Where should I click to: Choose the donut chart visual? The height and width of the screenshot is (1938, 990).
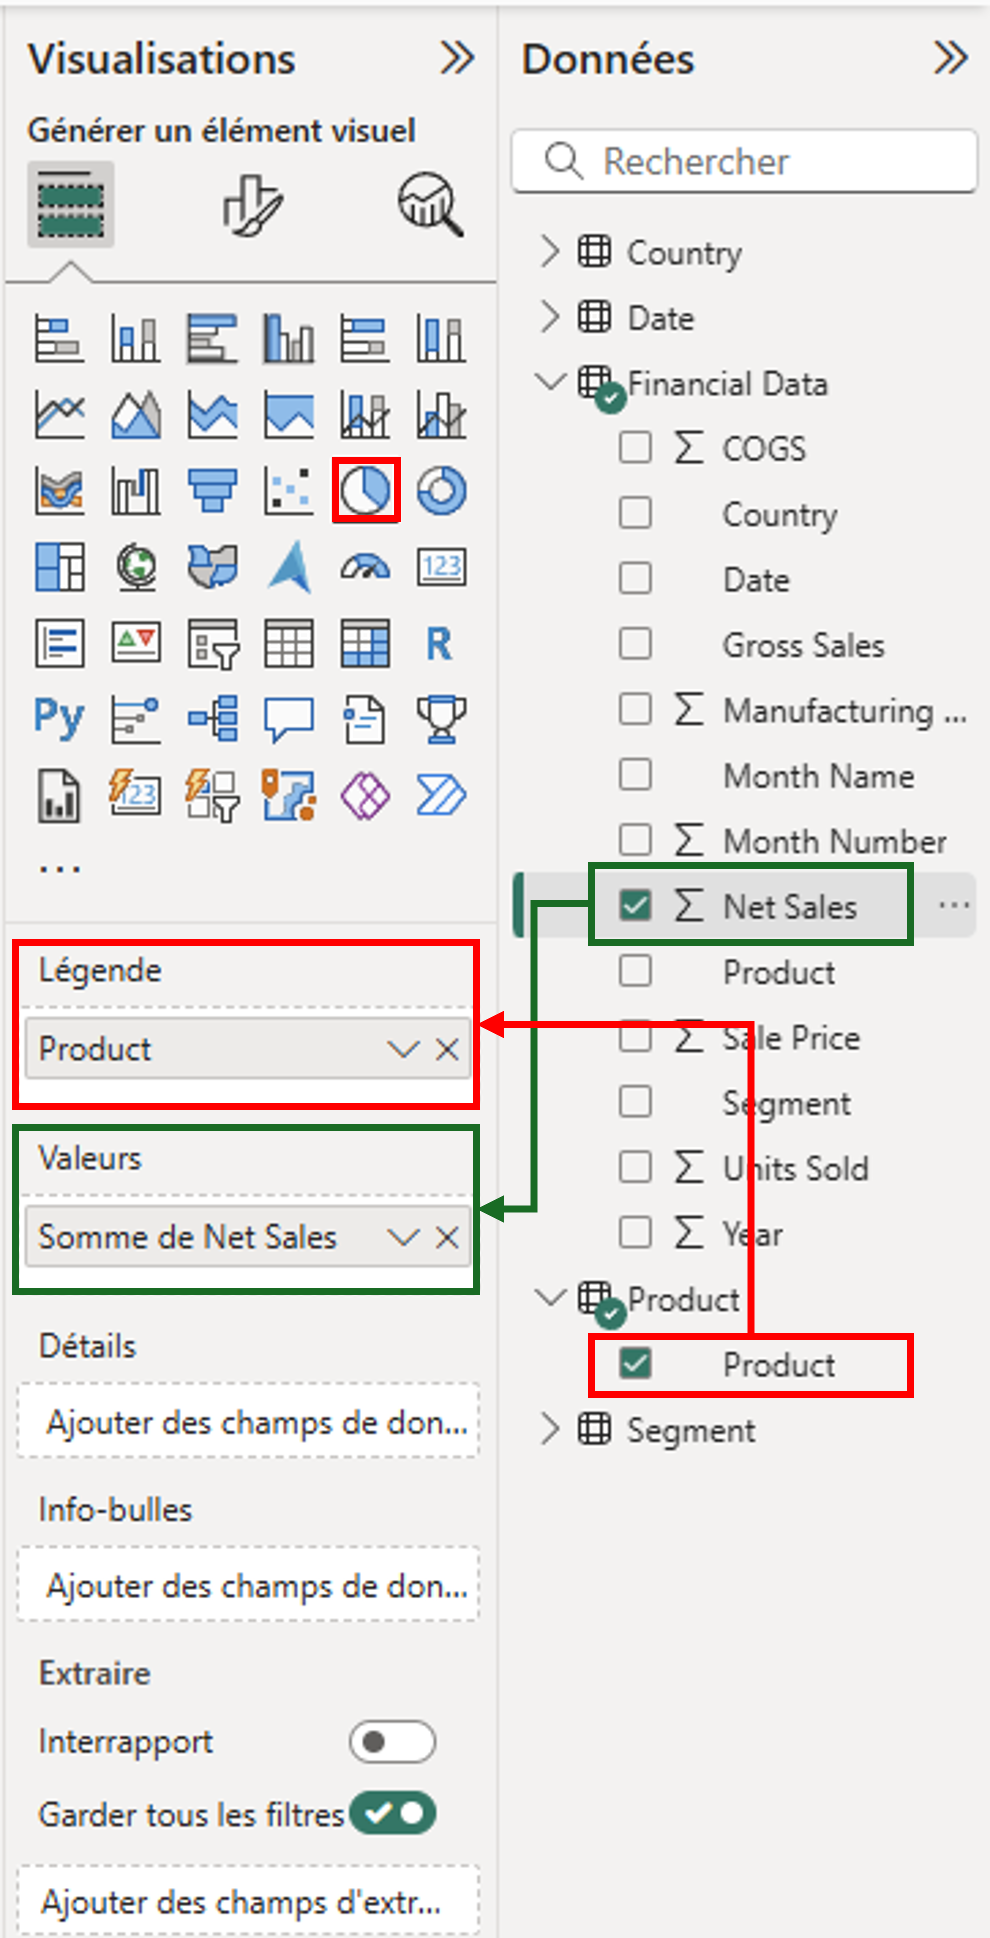point(441,490)
